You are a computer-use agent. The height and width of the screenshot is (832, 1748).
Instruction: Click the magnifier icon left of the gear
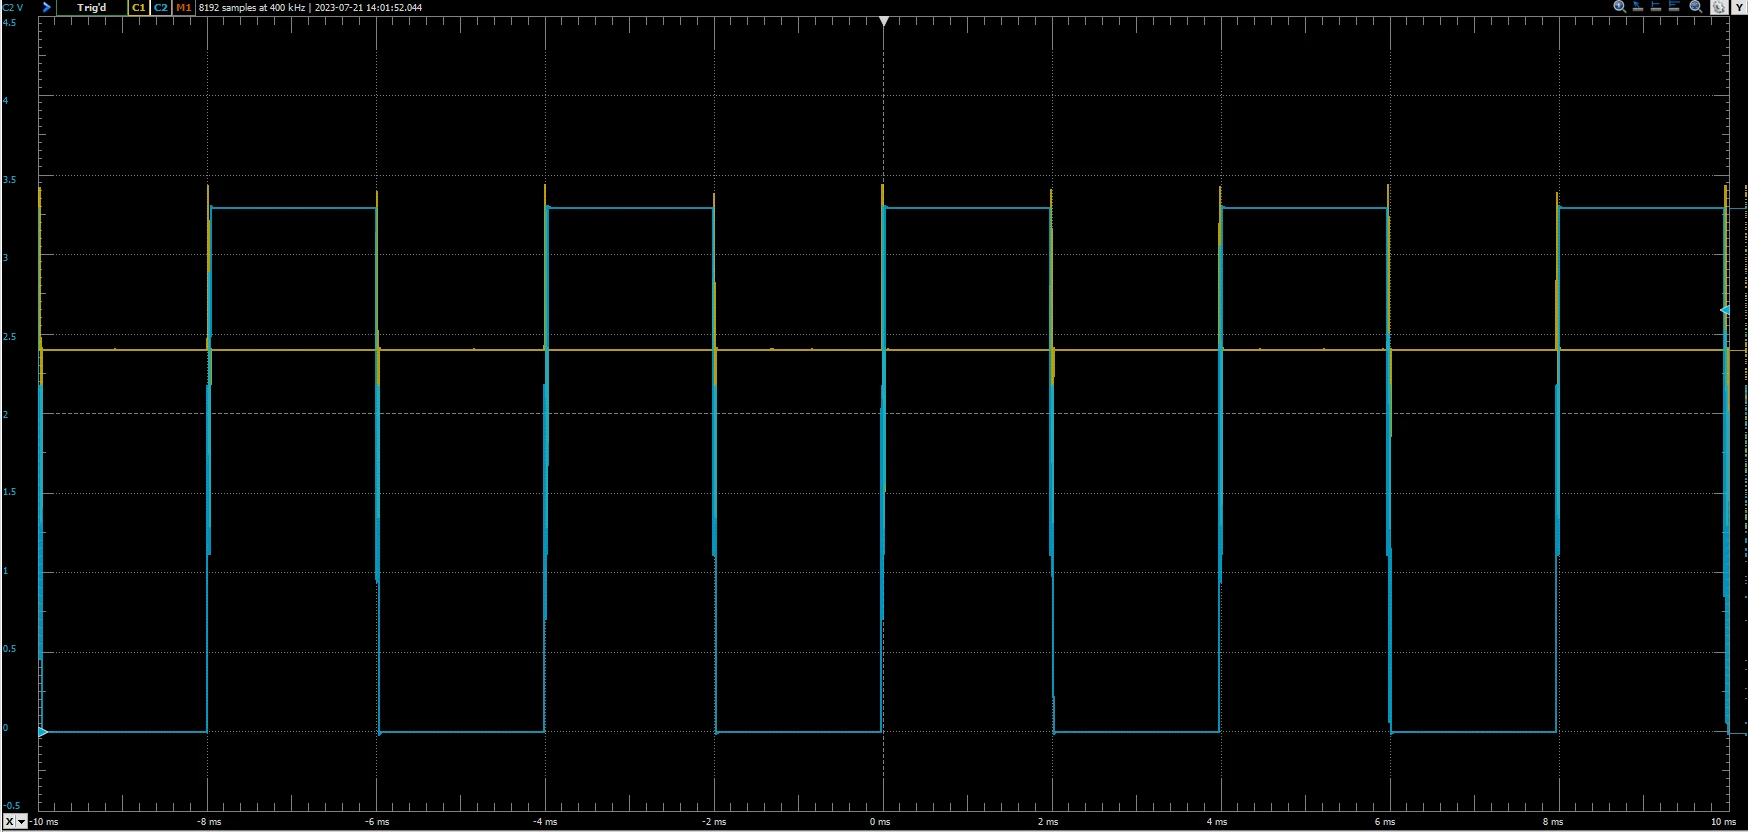pyautogui.click(x=1696, y=6)
